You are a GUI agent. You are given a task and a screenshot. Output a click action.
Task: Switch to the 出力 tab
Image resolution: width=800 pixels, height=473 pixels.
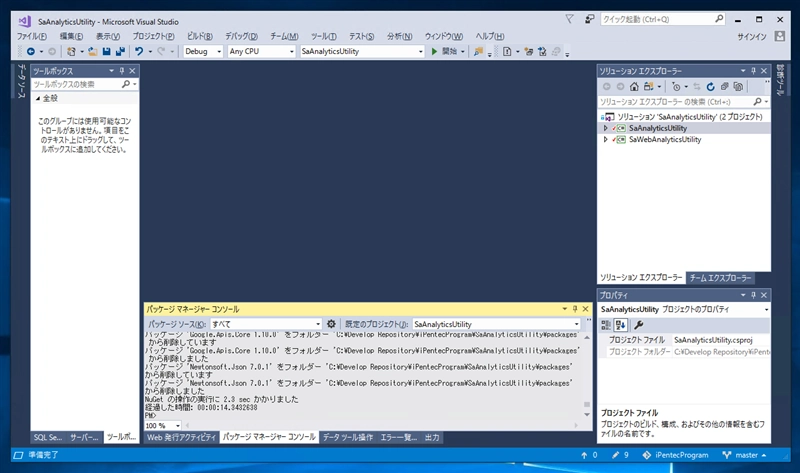(432, 437)
